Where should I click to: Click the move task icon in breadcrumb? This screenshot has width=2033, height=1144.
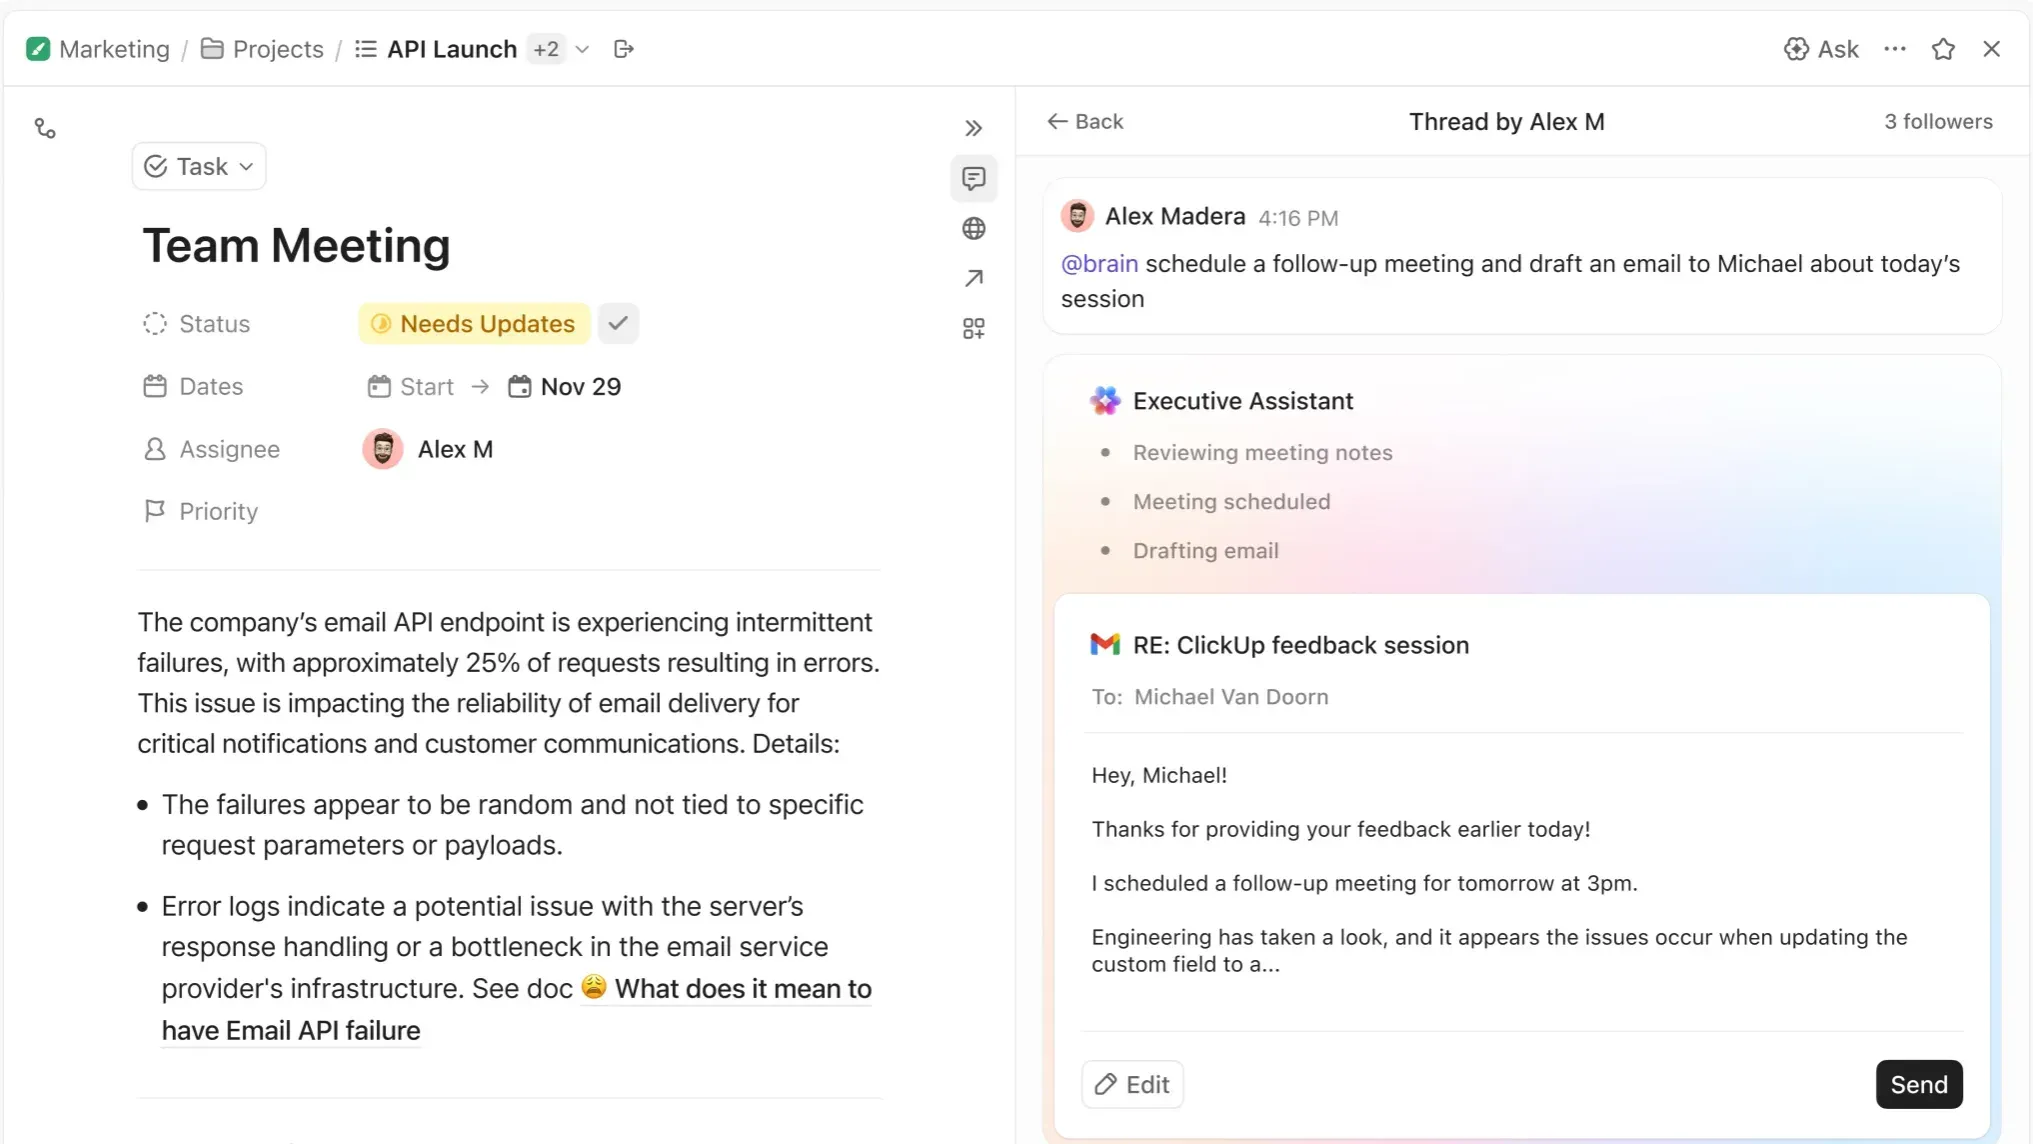pos(624,49)
